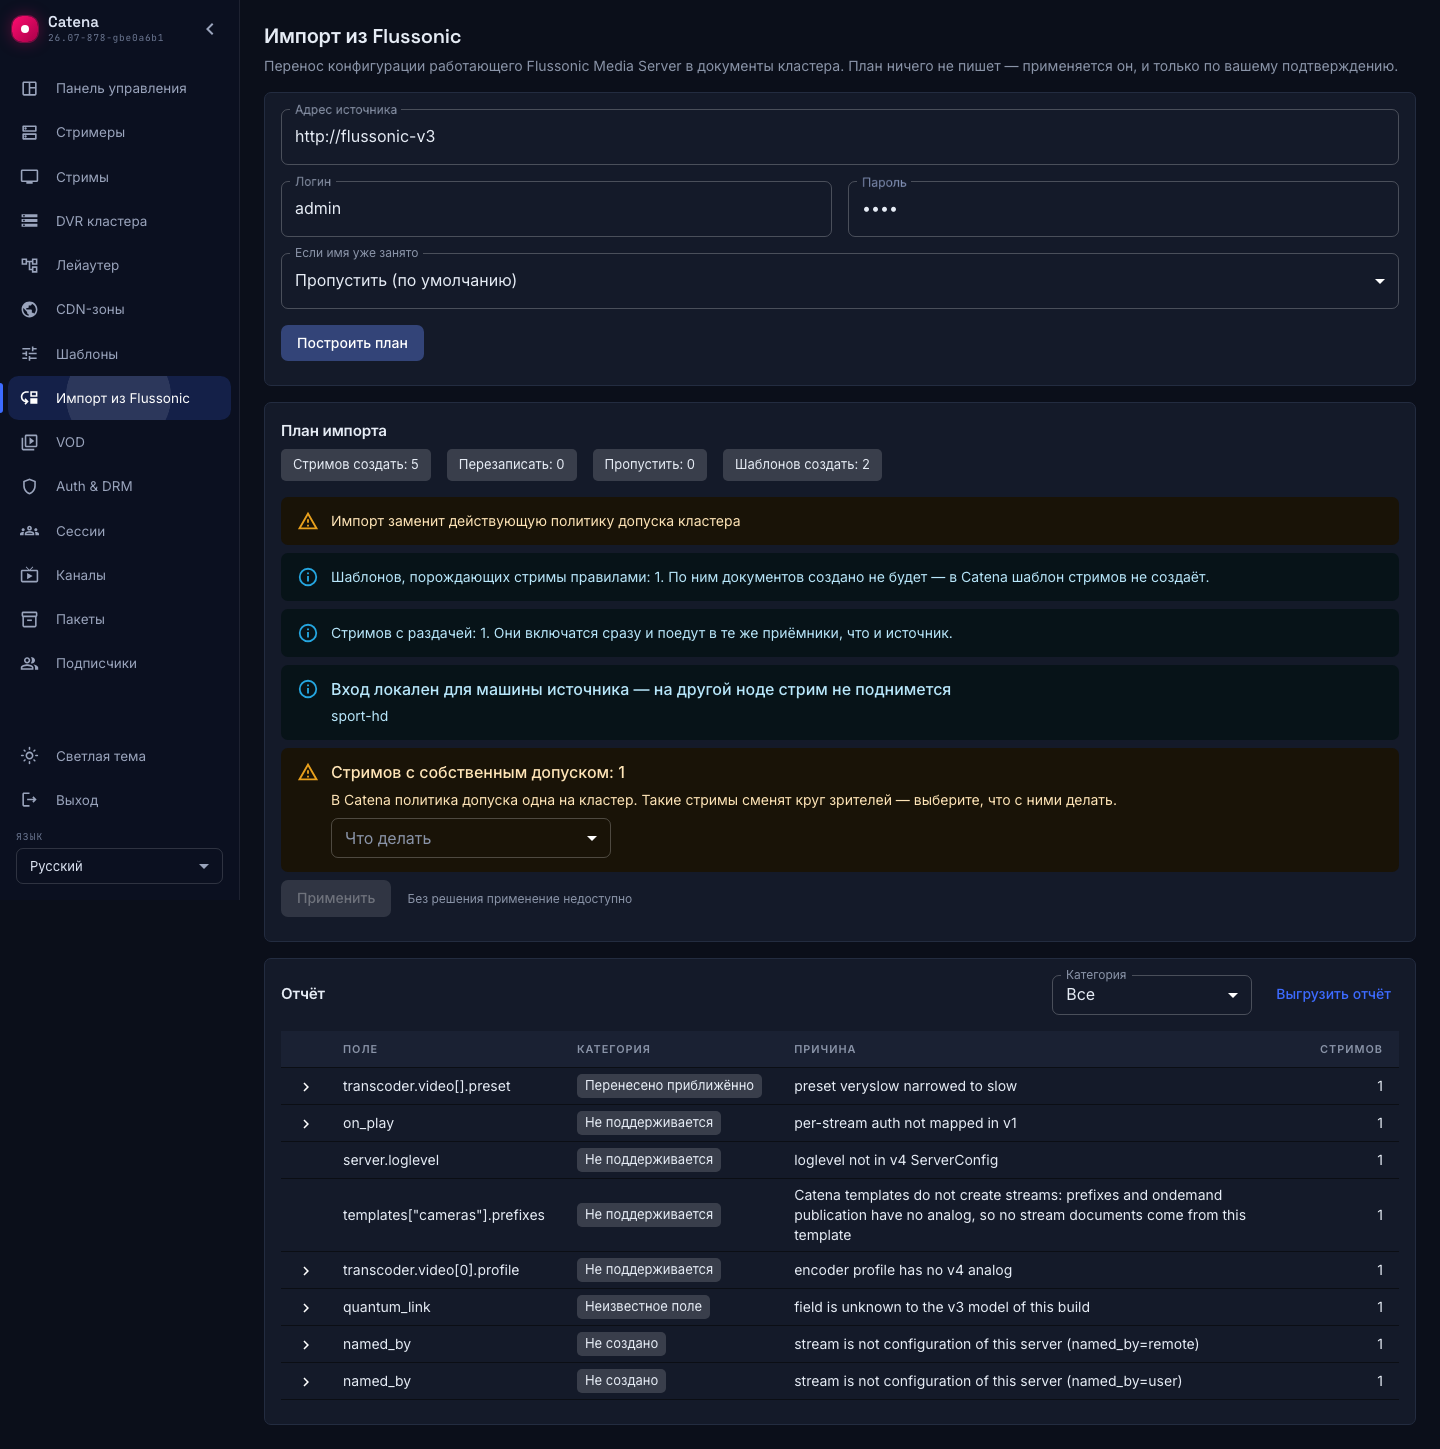Click the reason 'preset veryslow narrowed to slow'
The image size is (1440, 1449).
(905, 1086)
